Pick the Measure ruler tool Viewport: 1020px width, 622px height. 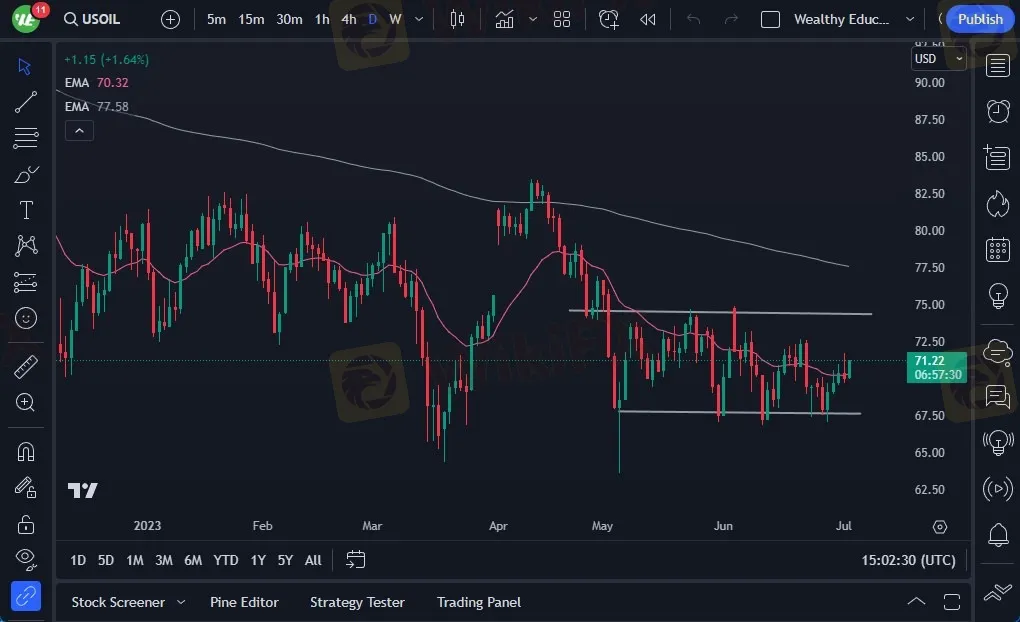[x=26, y=367]
